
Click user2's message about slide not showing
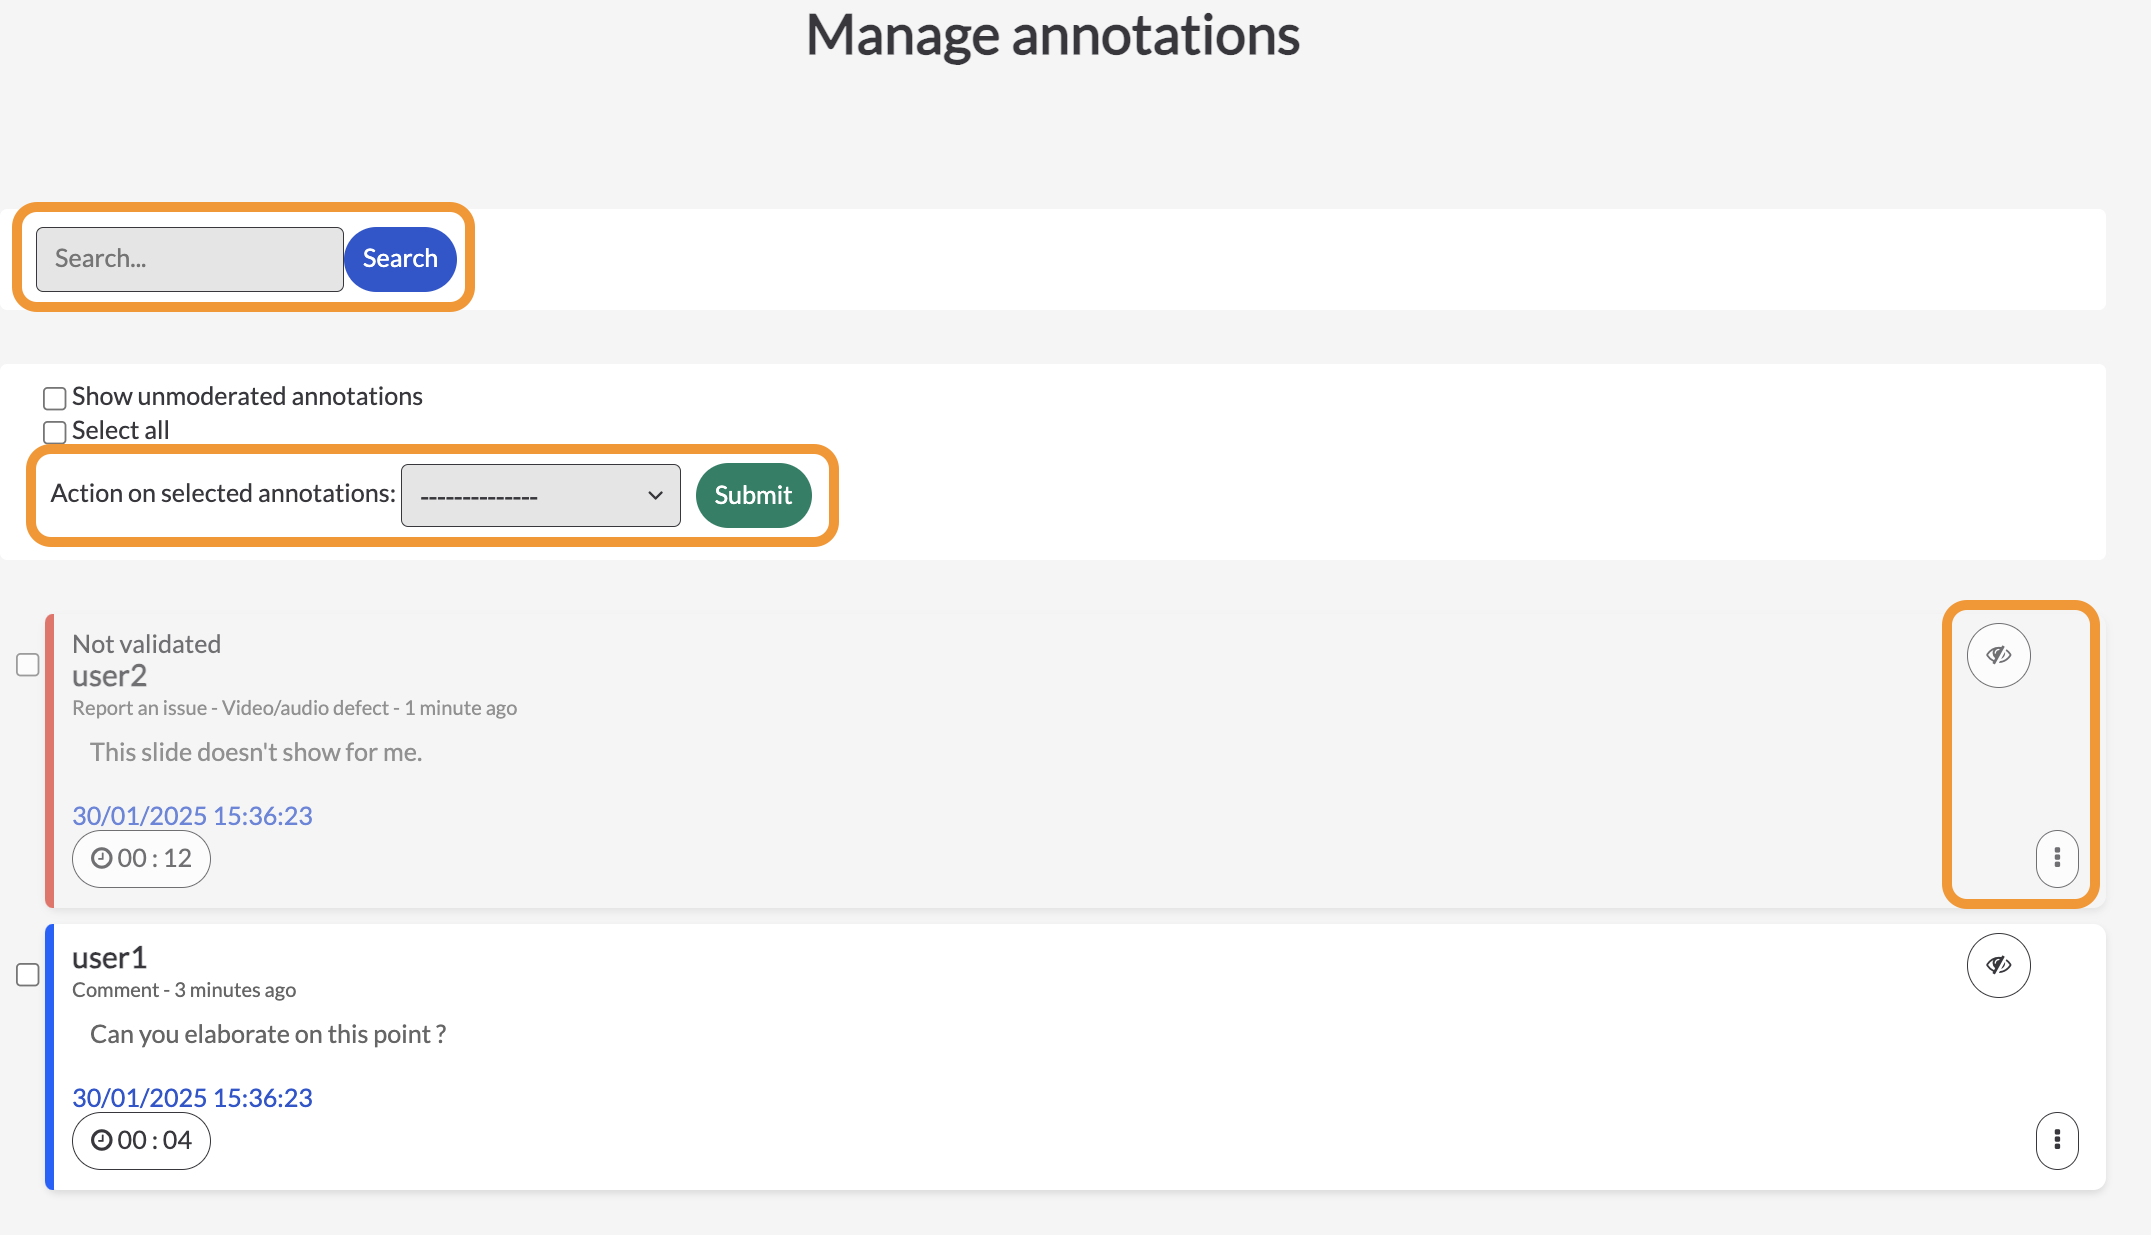point(256,752)
